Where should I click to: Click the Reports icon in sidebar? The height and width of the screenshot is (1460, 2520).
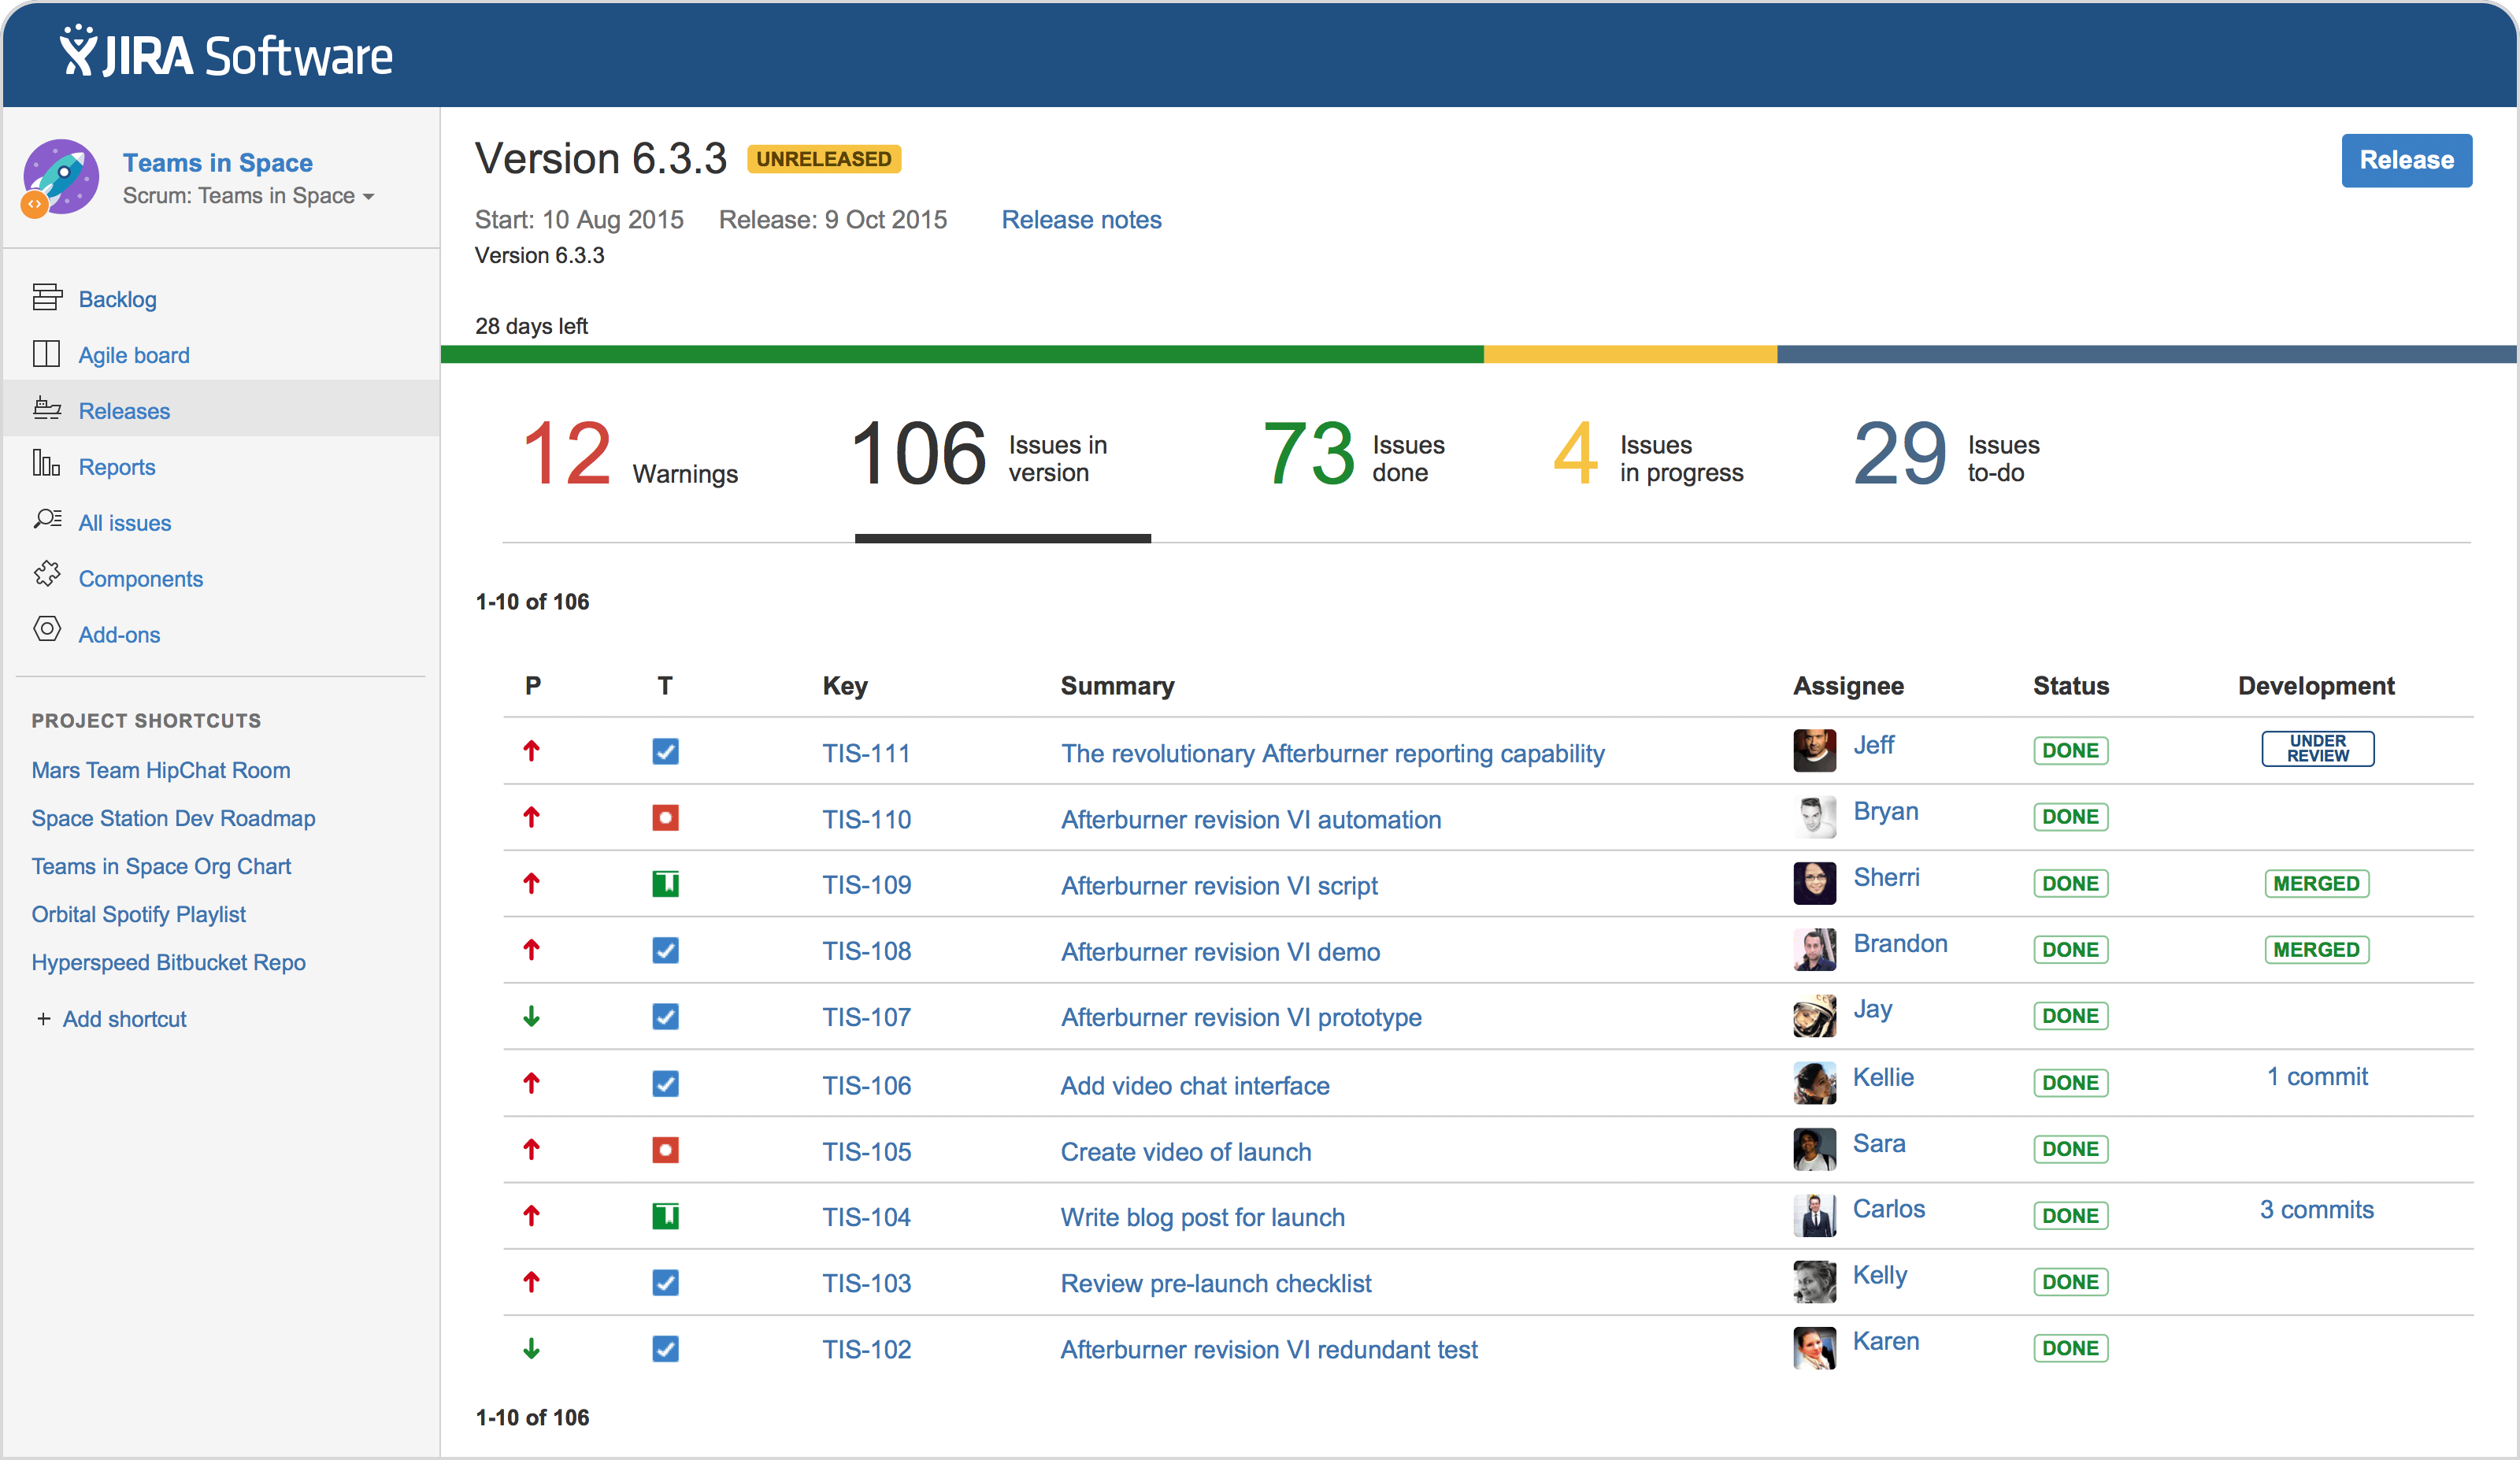click(47, 466)
